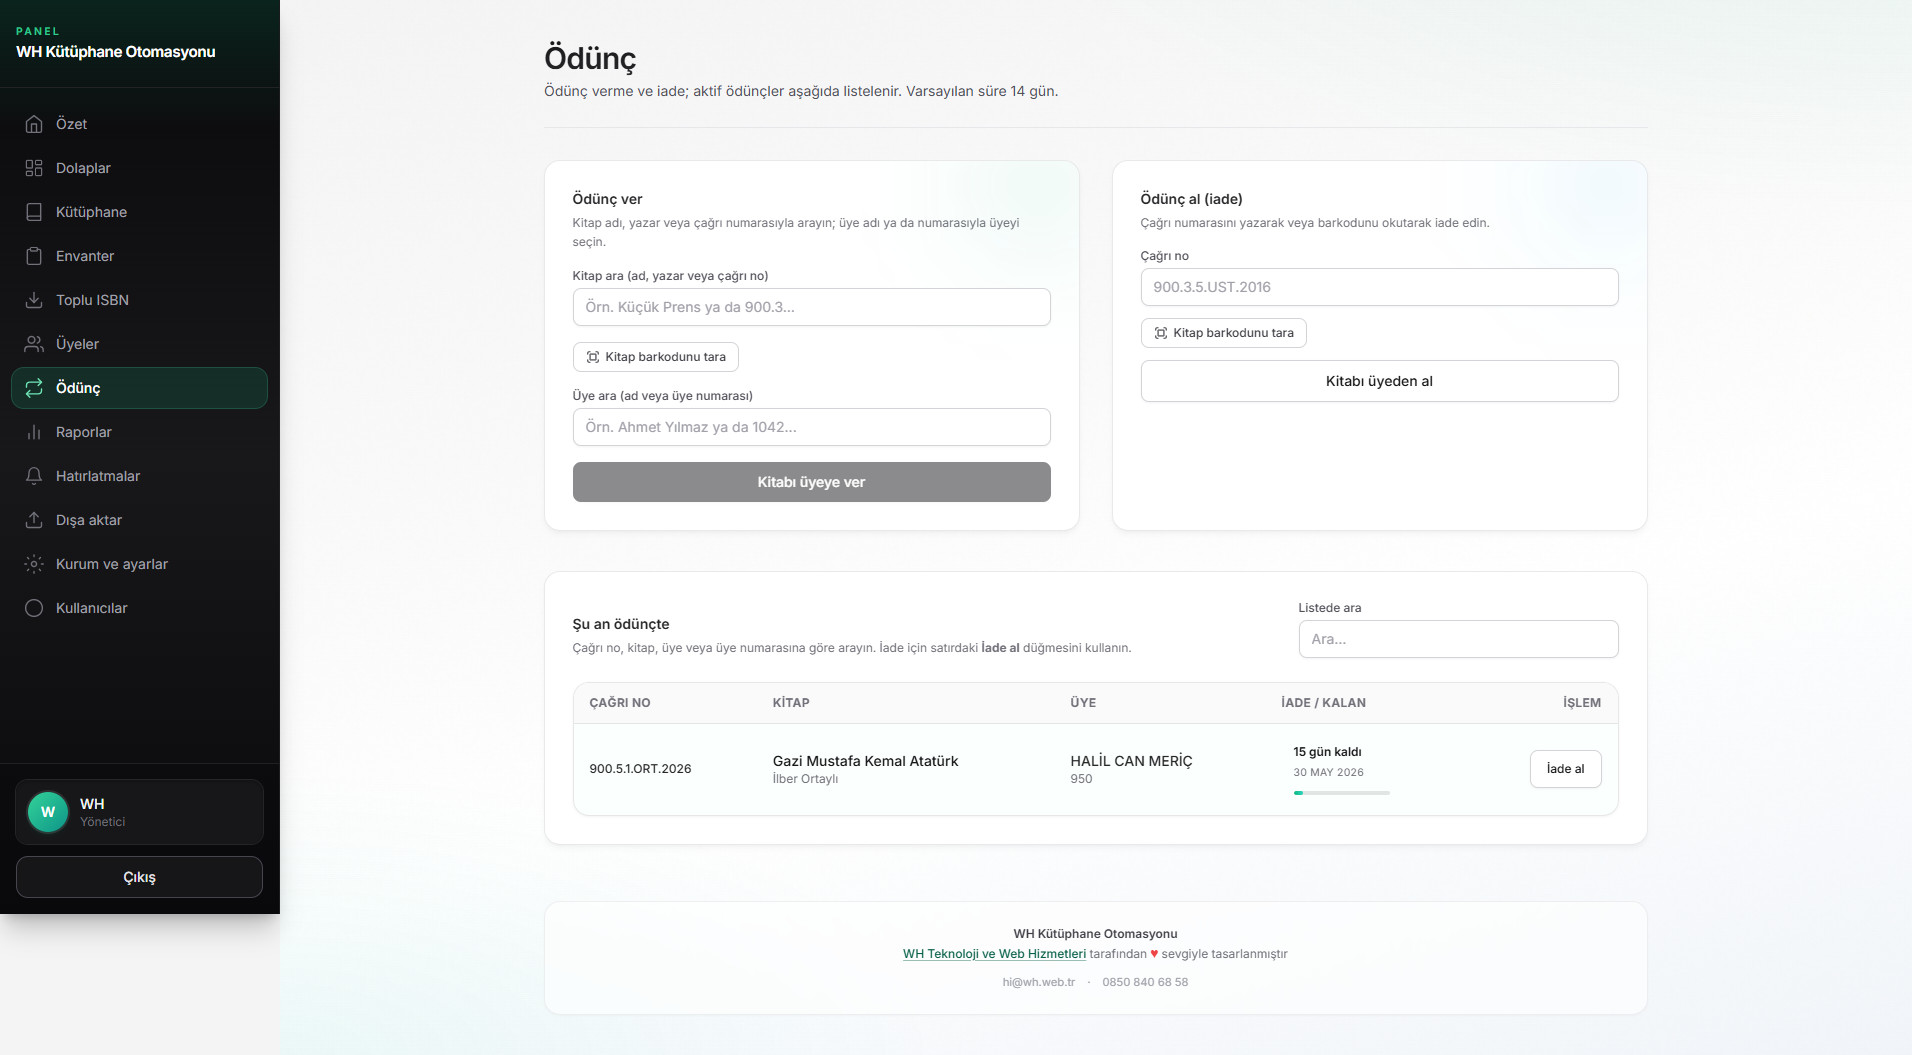1912x1055 pixels.
Task: Click the clipboard icon beside Envanter
Action: (x=34, y=256)
